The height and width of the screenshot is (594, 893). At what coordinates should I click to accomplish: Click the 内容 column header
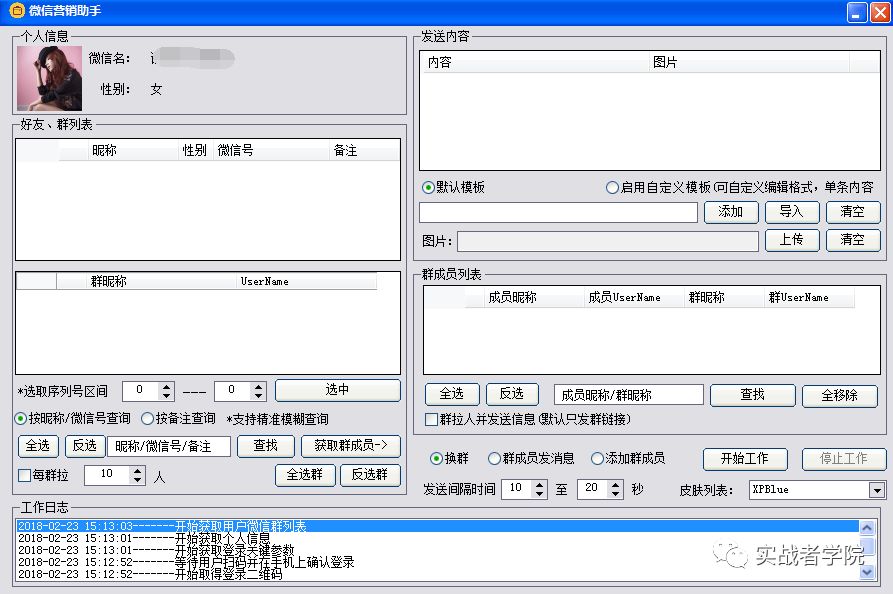[x=535, y=62]
